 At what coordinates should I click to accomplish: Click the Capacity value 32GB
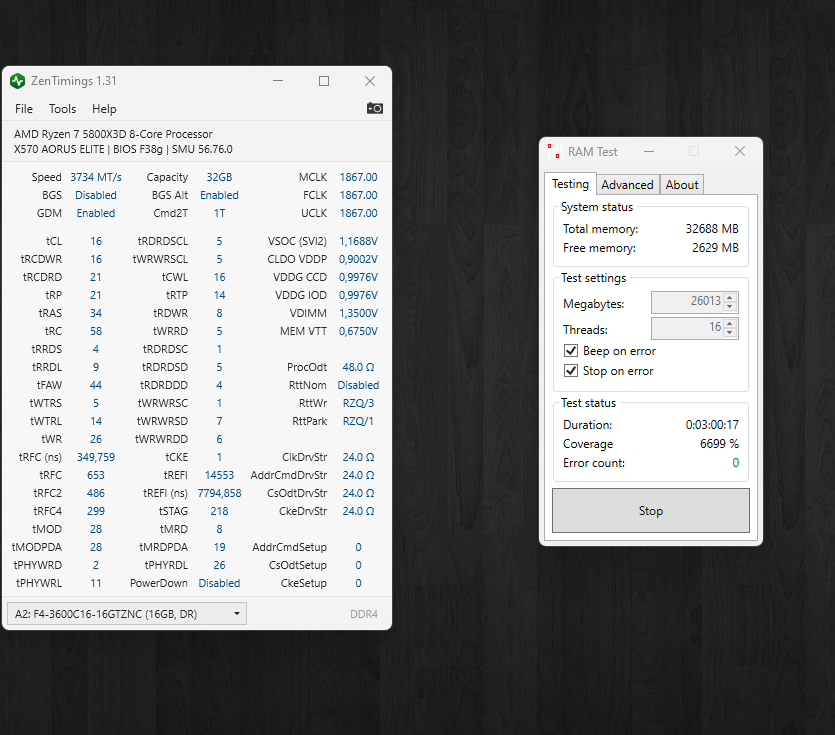219,177
